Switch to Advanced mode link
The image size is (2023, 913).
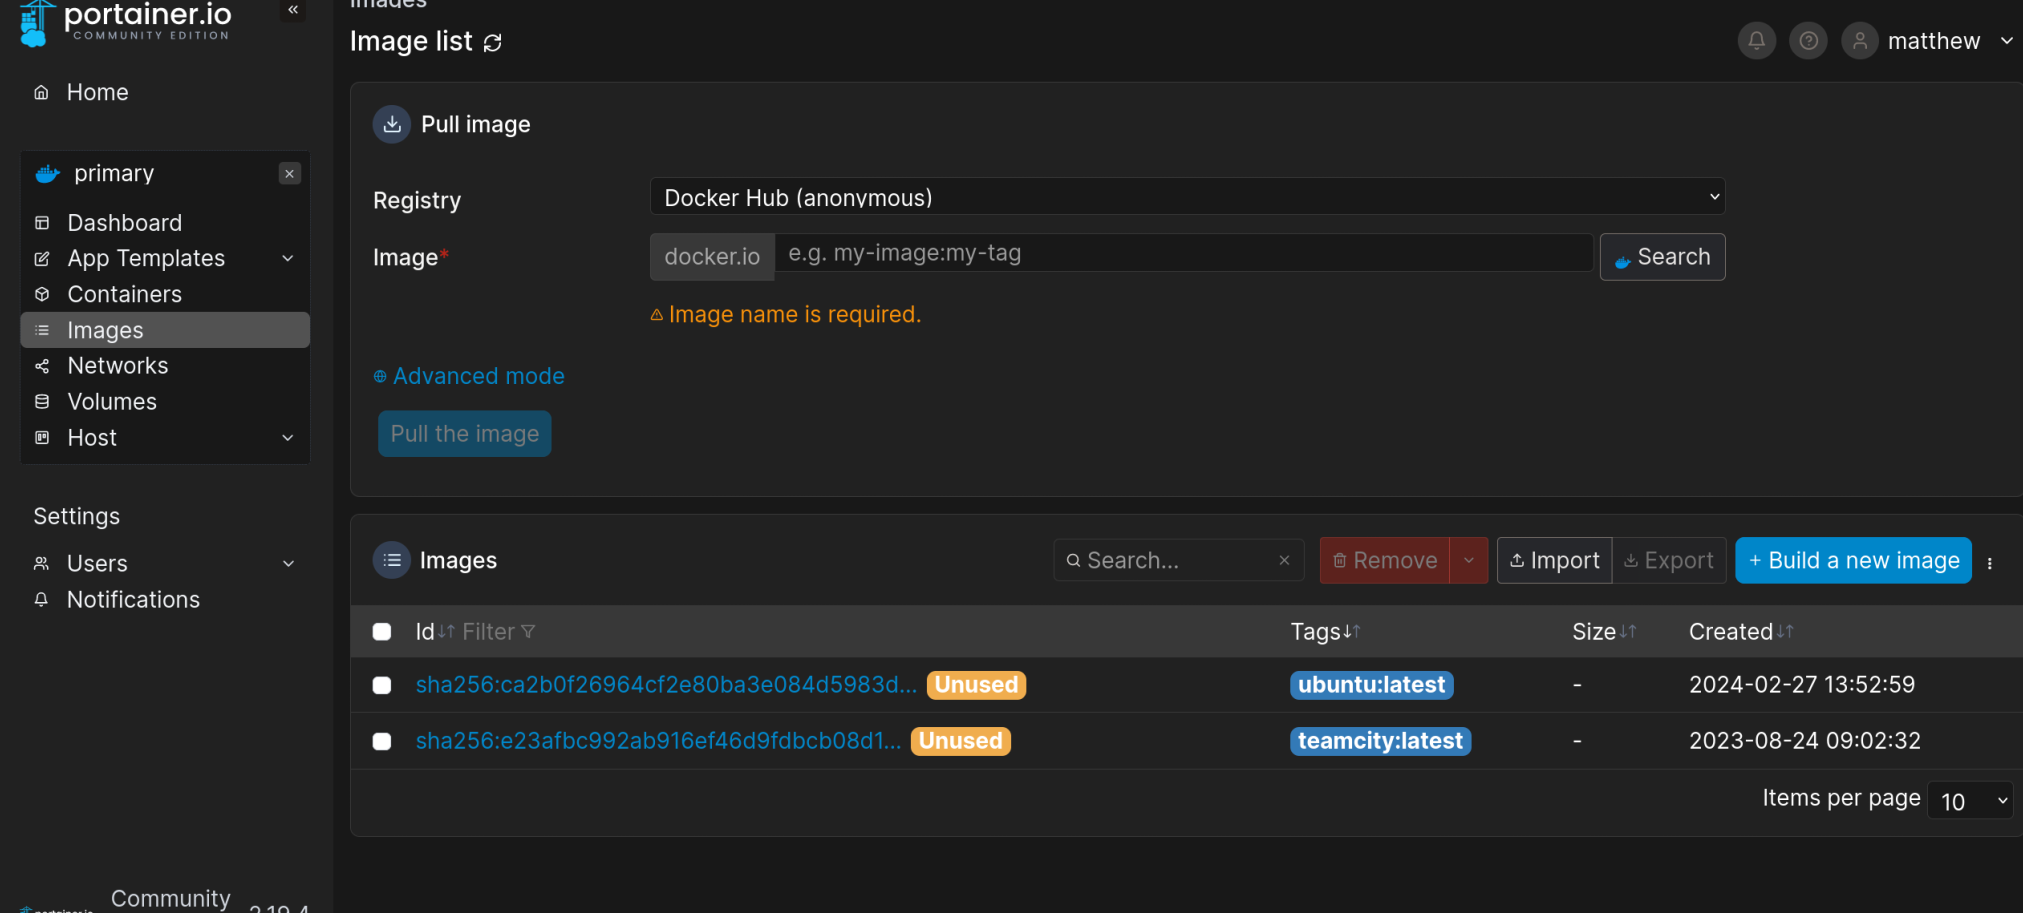point(469,376)
